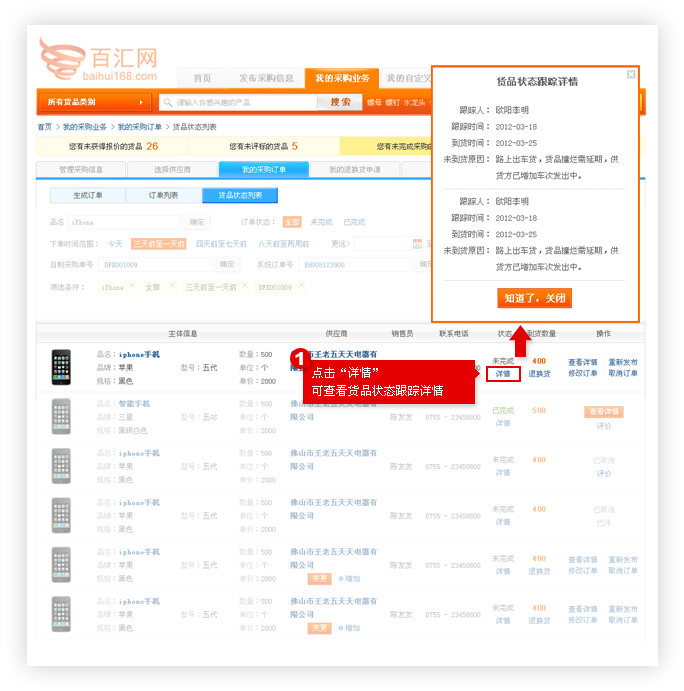684x691 pixels.
Task: Click the first iPhone product thumbnail
Action: click(x=61, y=367)
